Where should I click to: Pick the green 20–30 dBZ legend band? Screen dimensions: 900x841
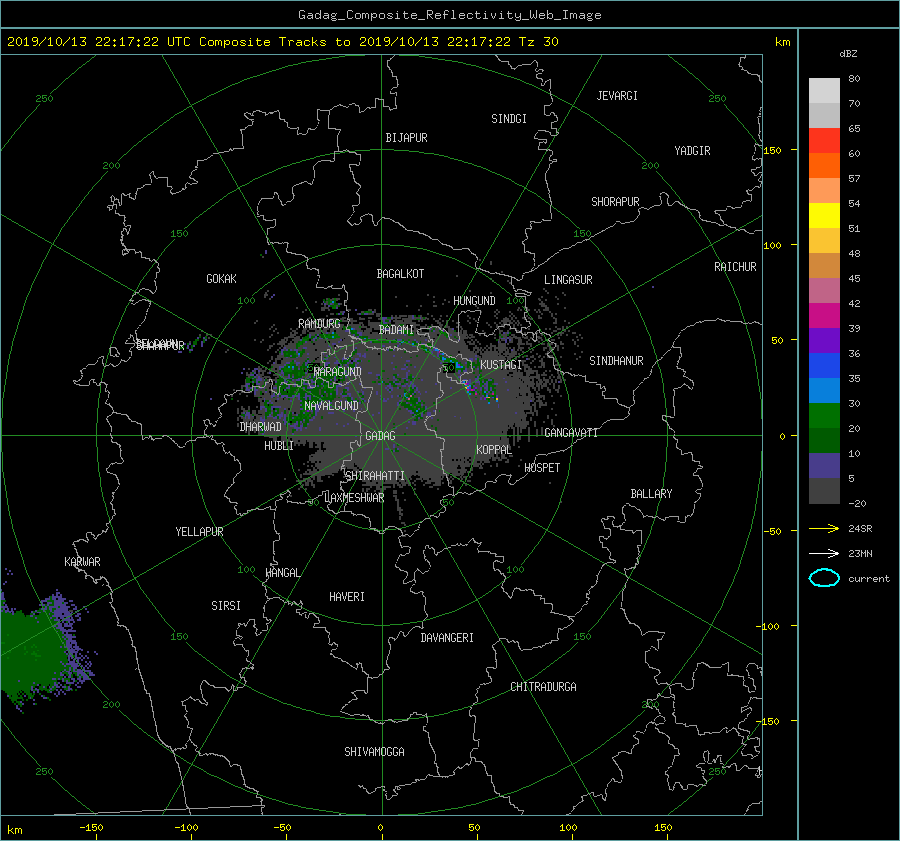click(824, 415)
